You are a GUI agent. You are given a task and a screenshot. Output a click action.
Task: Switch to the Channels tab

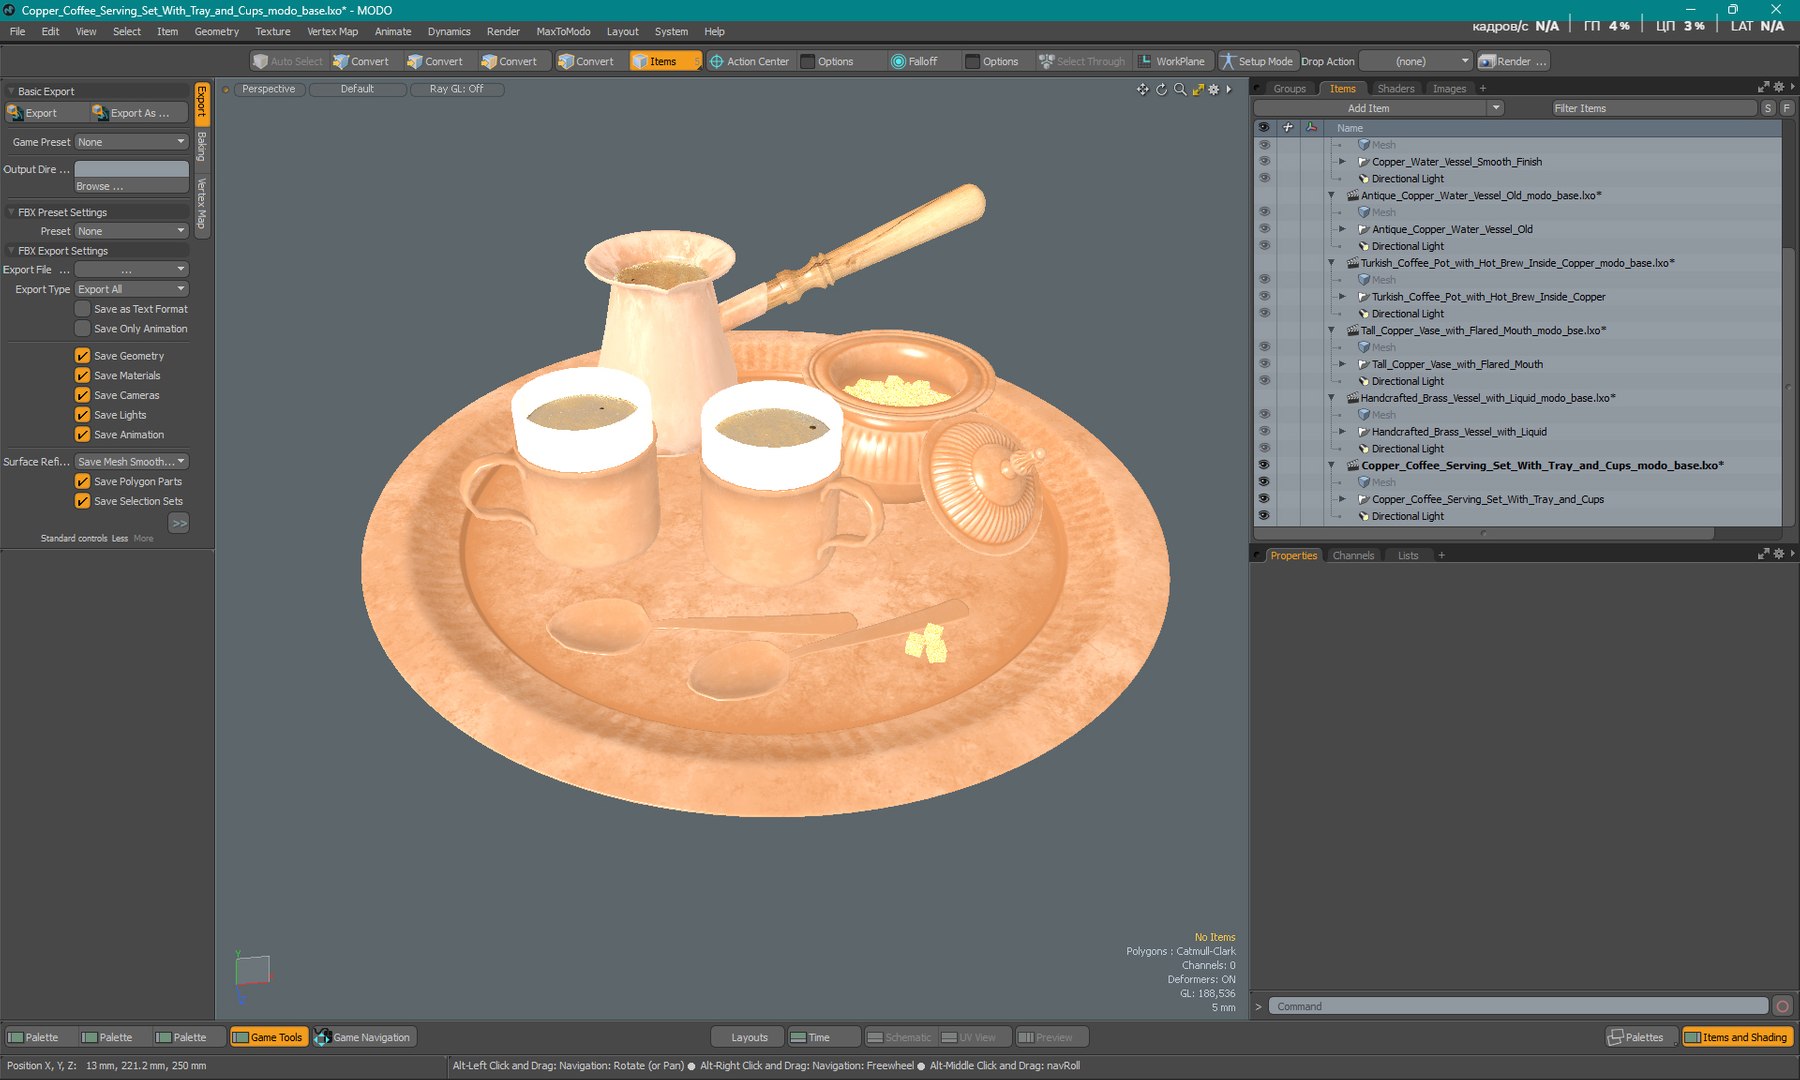click(x=1353, y=555)
